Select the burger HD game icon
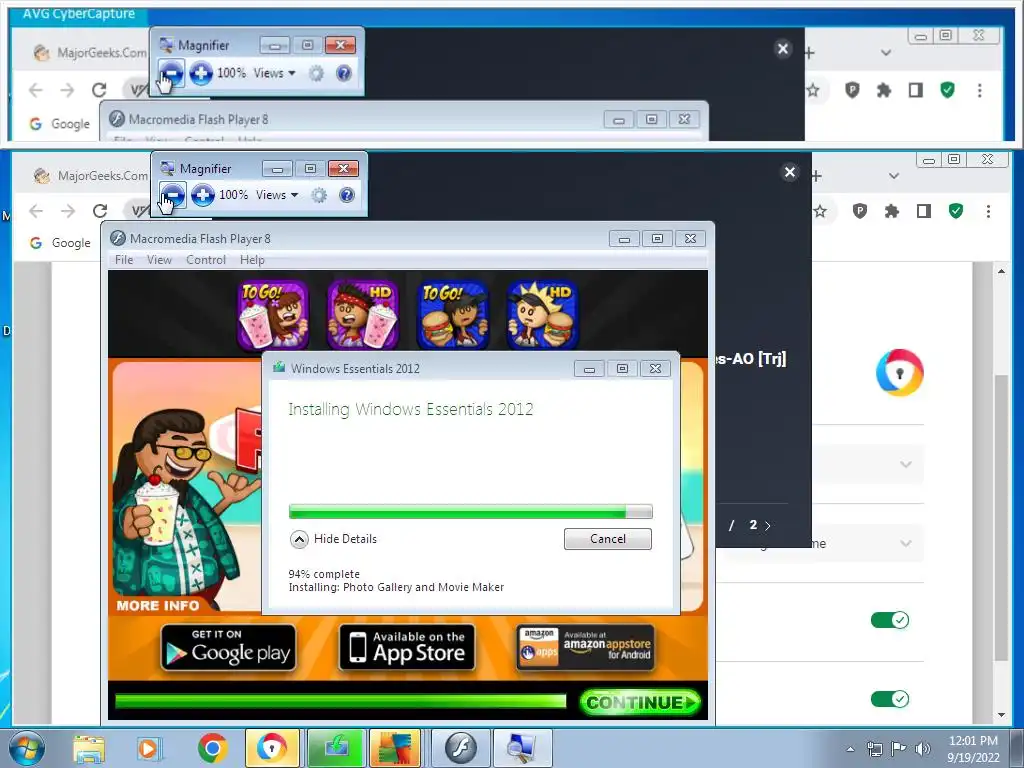1024x768 pixels. (542, 315)
